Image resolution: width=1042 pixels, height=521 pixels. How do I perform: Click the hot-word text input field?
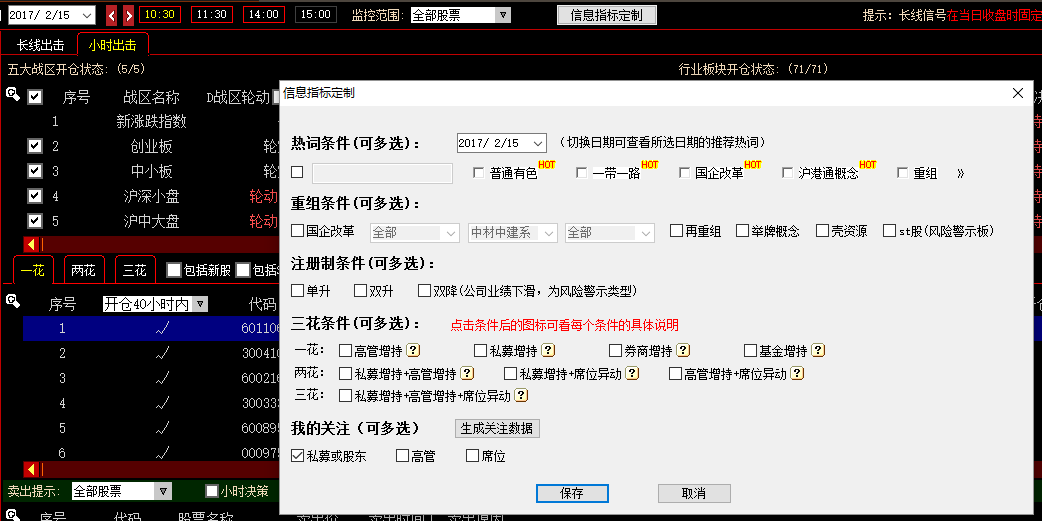(382, 173)
